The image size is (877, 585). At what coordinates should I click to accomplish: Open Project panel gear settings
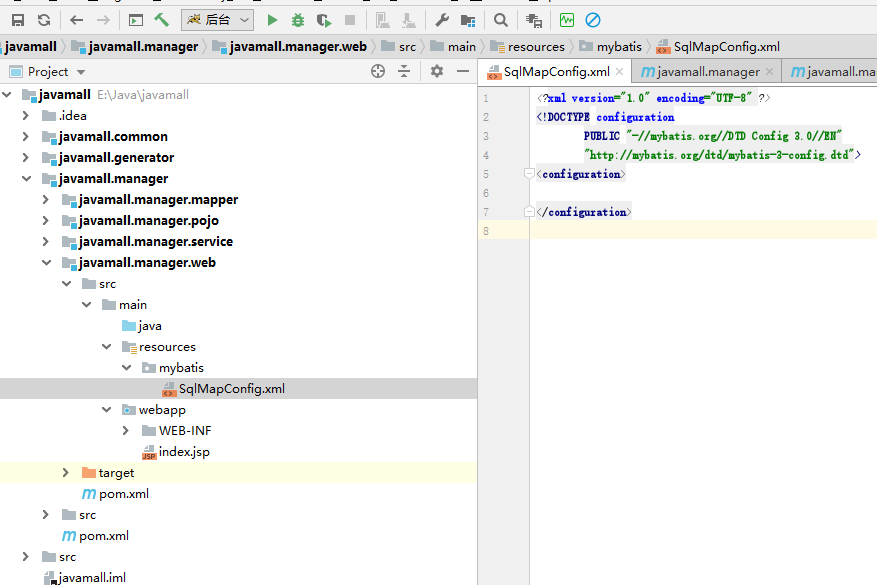coord(436,71)
